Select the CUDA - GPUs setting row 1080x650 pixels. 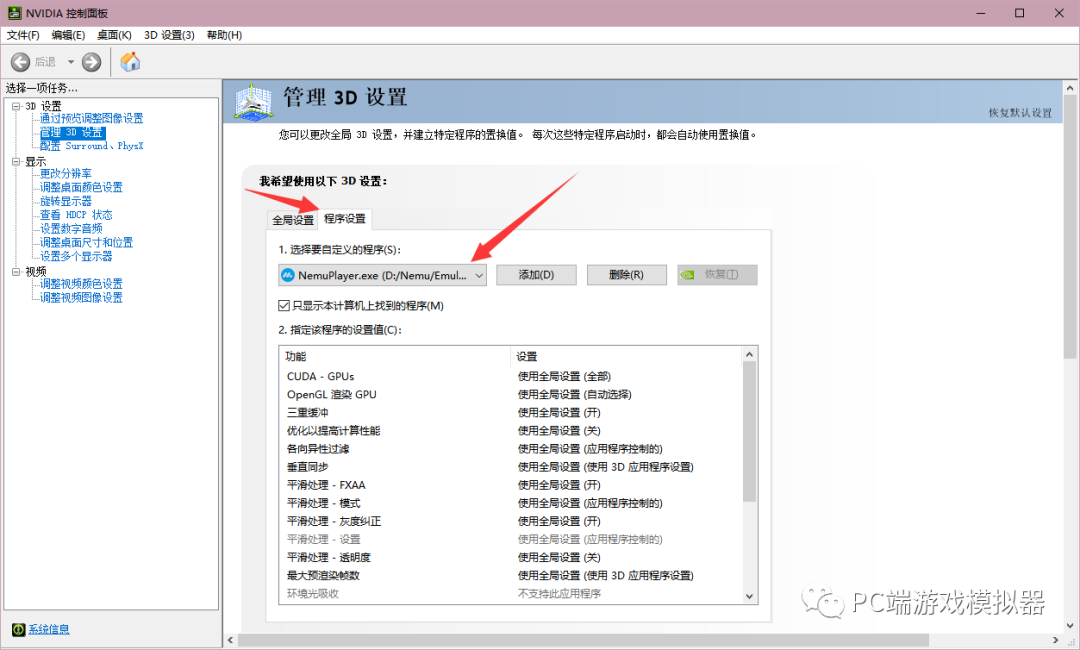[510, 377]
